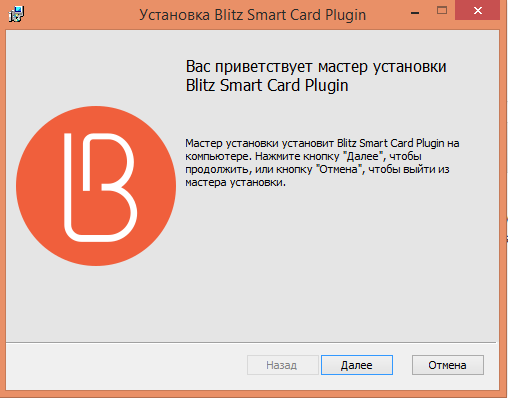Click the disabled Назад button
The image size is (508, 398).
click(x=282, y=365)
